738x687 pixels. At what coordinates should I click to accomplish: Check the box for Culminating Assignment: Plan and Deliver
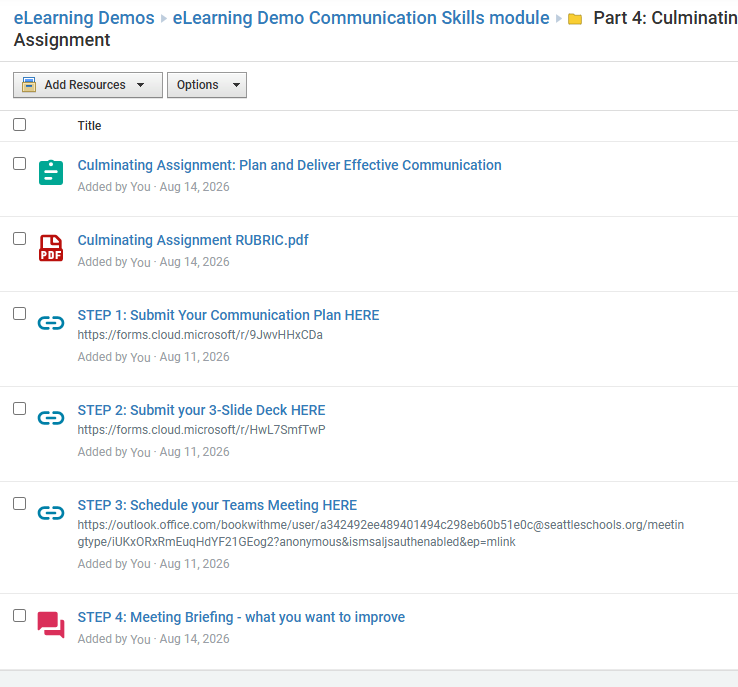tap(19, 163)
